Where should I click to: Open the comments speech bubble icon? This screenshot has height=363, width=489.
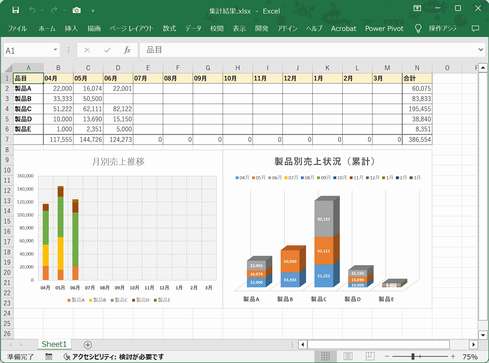tap(475, 29)
